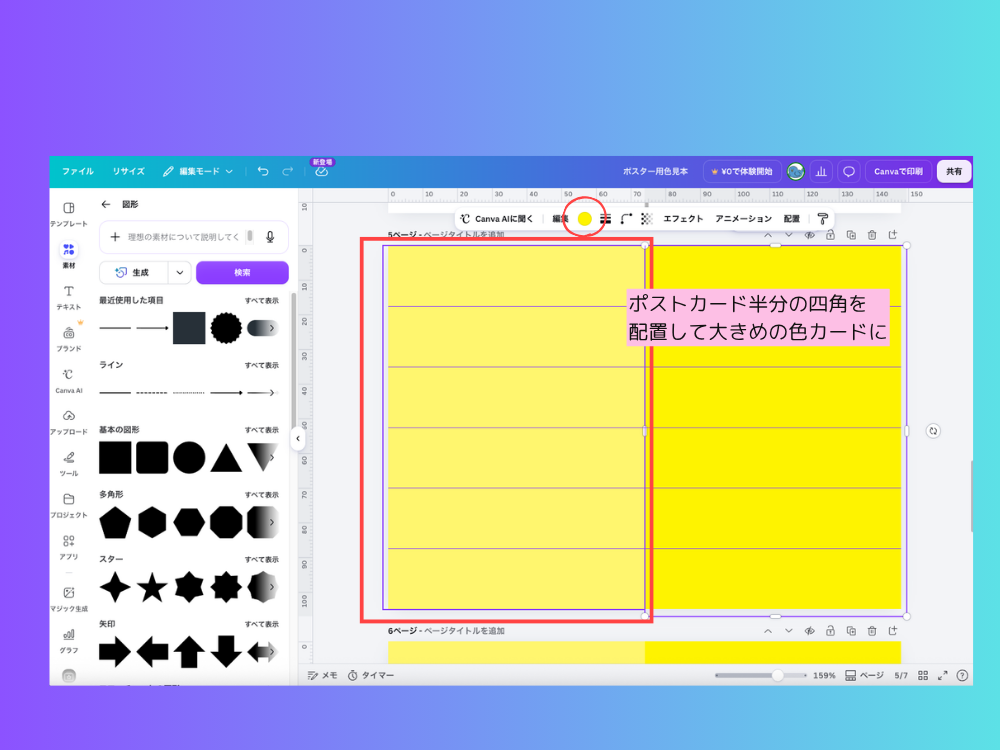The width and height of the screenshot is (1000, 750).
Task: Lock page 6 with the padlock icon
Action: coord(830,631)
